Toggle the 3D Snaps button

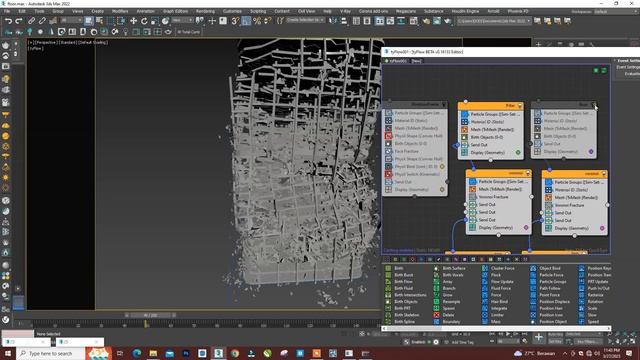pyautogui.click(x=235, y=21)
